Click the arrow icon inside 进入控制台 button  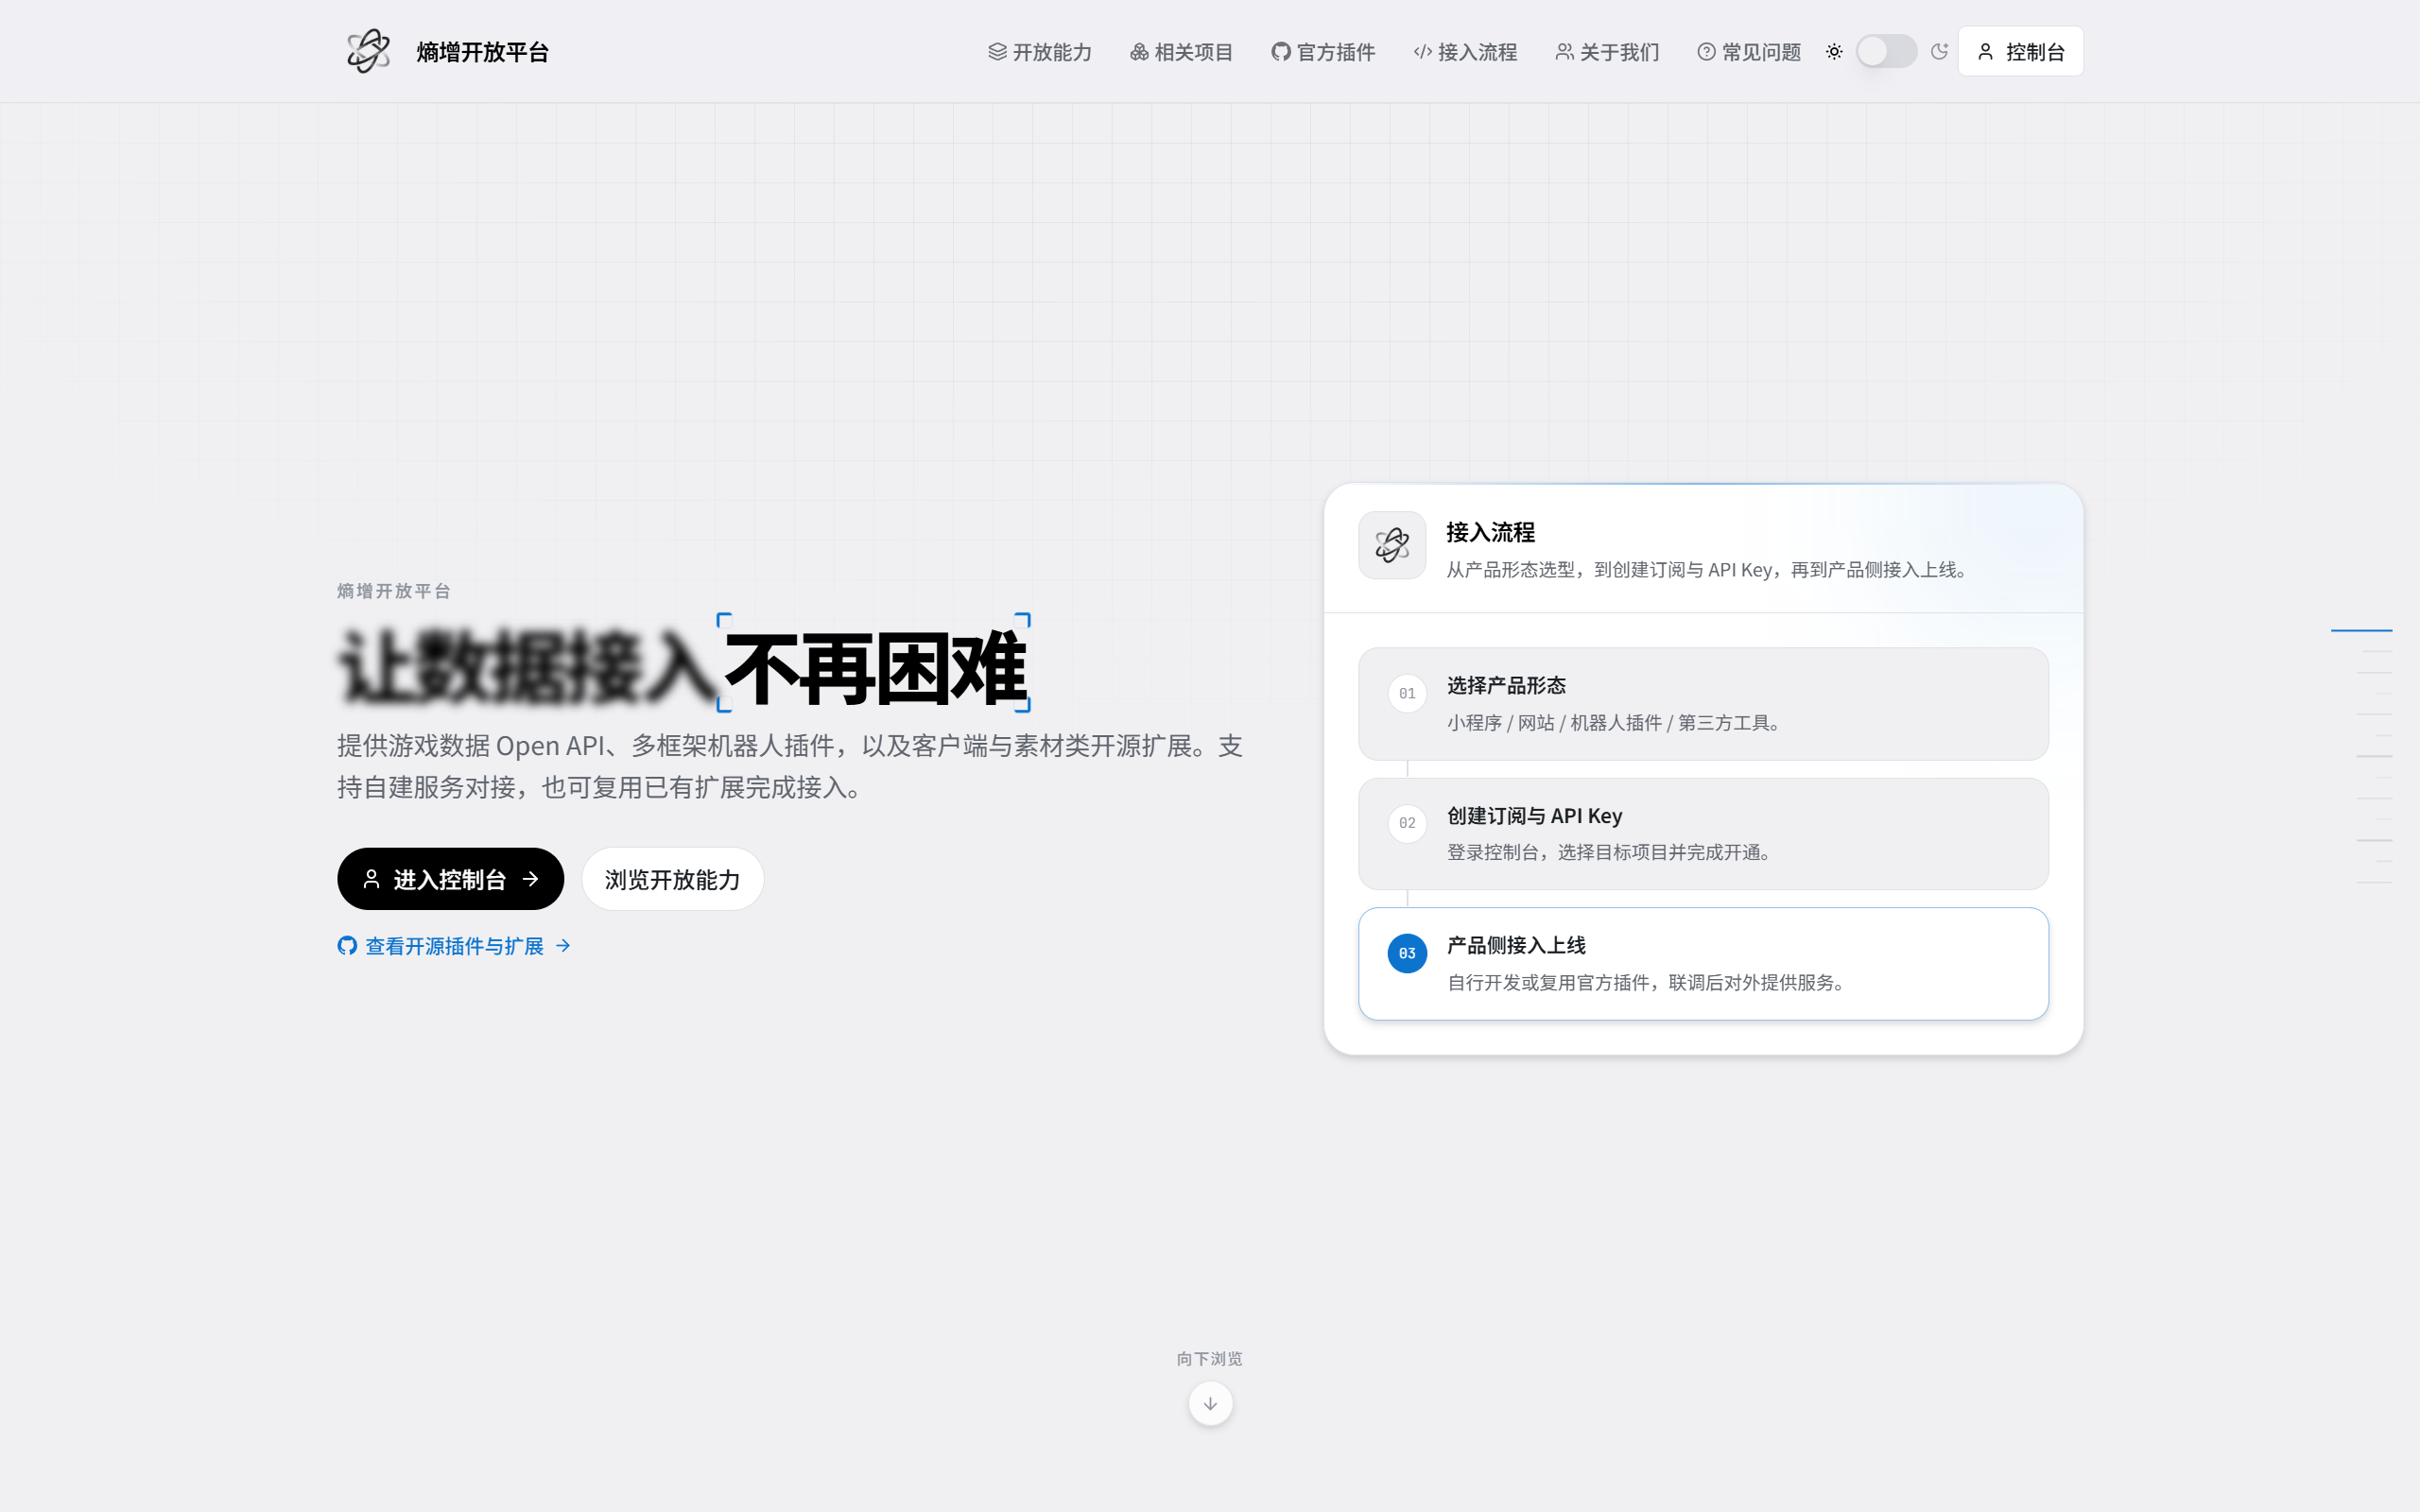(x=530, y=879)
